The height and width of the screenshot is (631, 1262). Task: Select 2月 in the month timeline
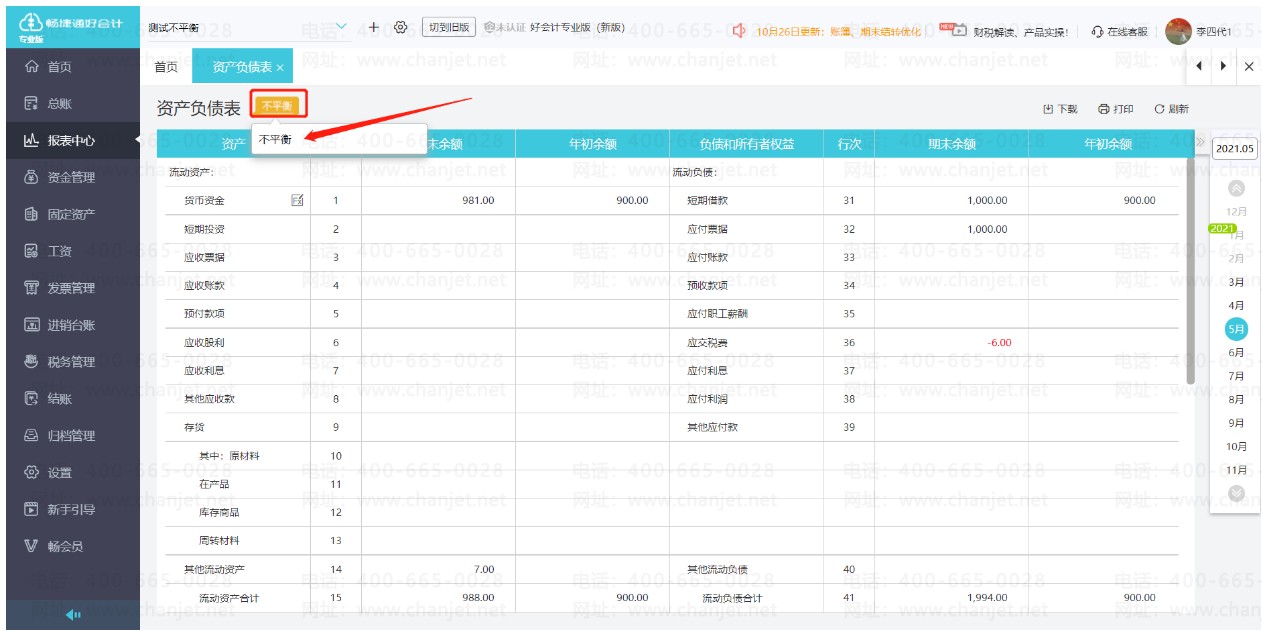1237,258
